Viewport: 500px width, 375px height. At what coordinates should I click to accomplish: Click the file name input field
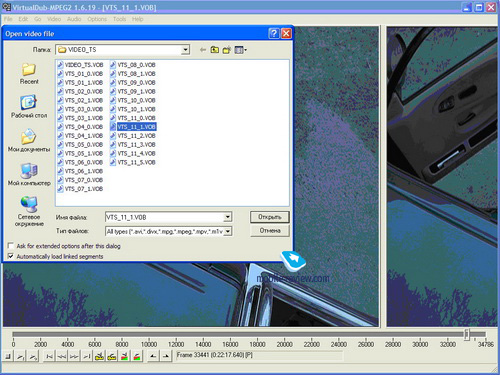click(165, 217)
